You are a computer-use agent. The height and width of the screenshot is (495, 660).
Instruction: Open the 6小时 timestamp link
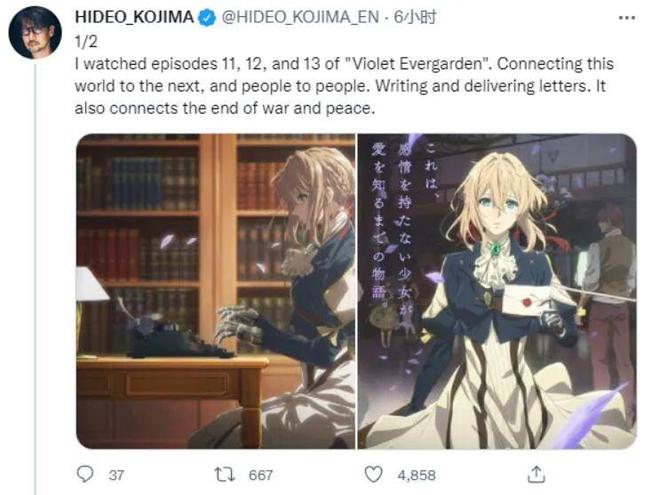(415, 17)
